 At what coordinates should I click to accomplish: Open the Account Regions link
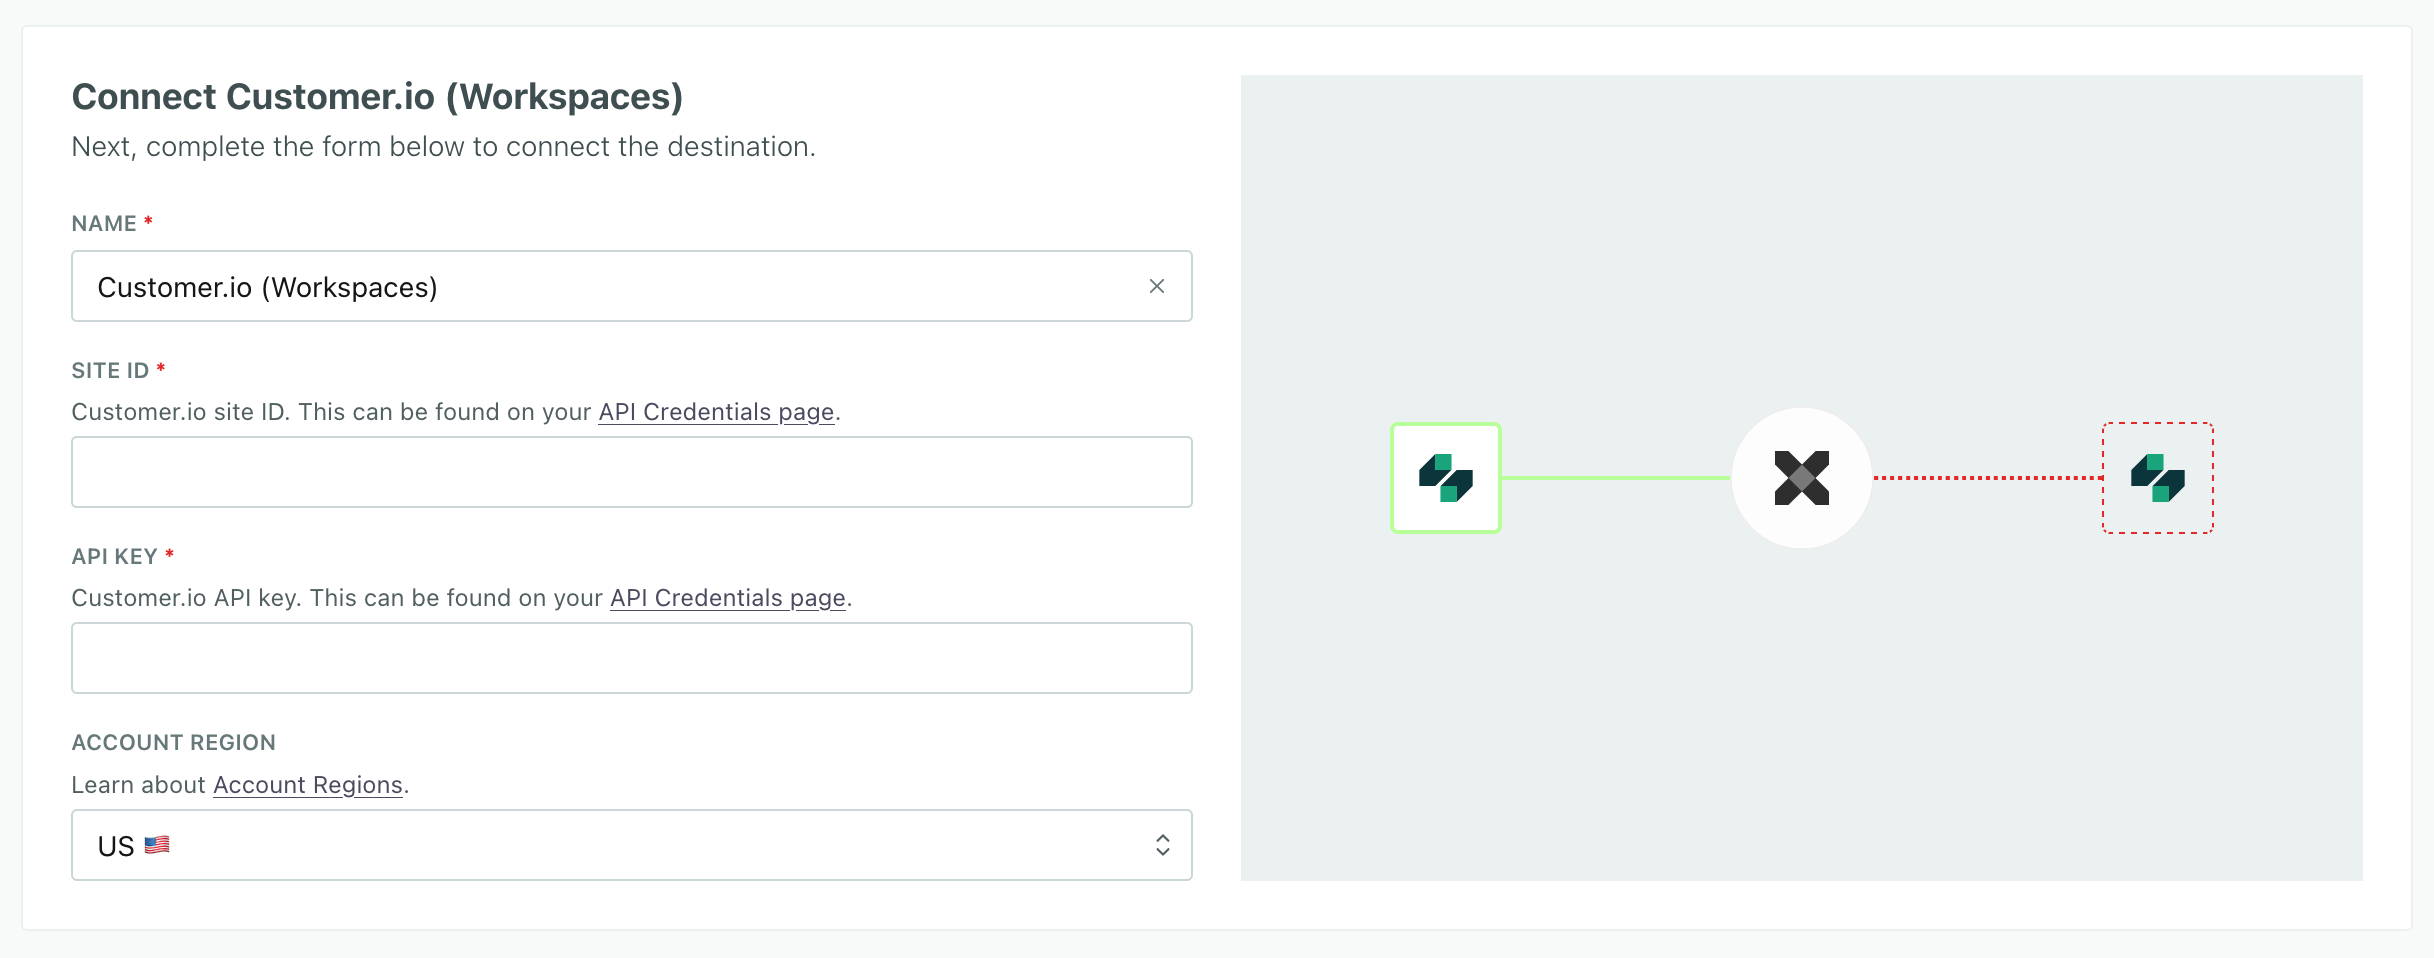[307, 785]
